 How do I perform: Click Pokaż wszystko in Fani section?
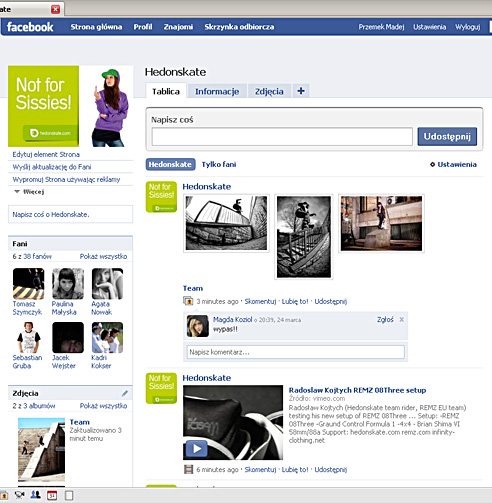(103, 256)
